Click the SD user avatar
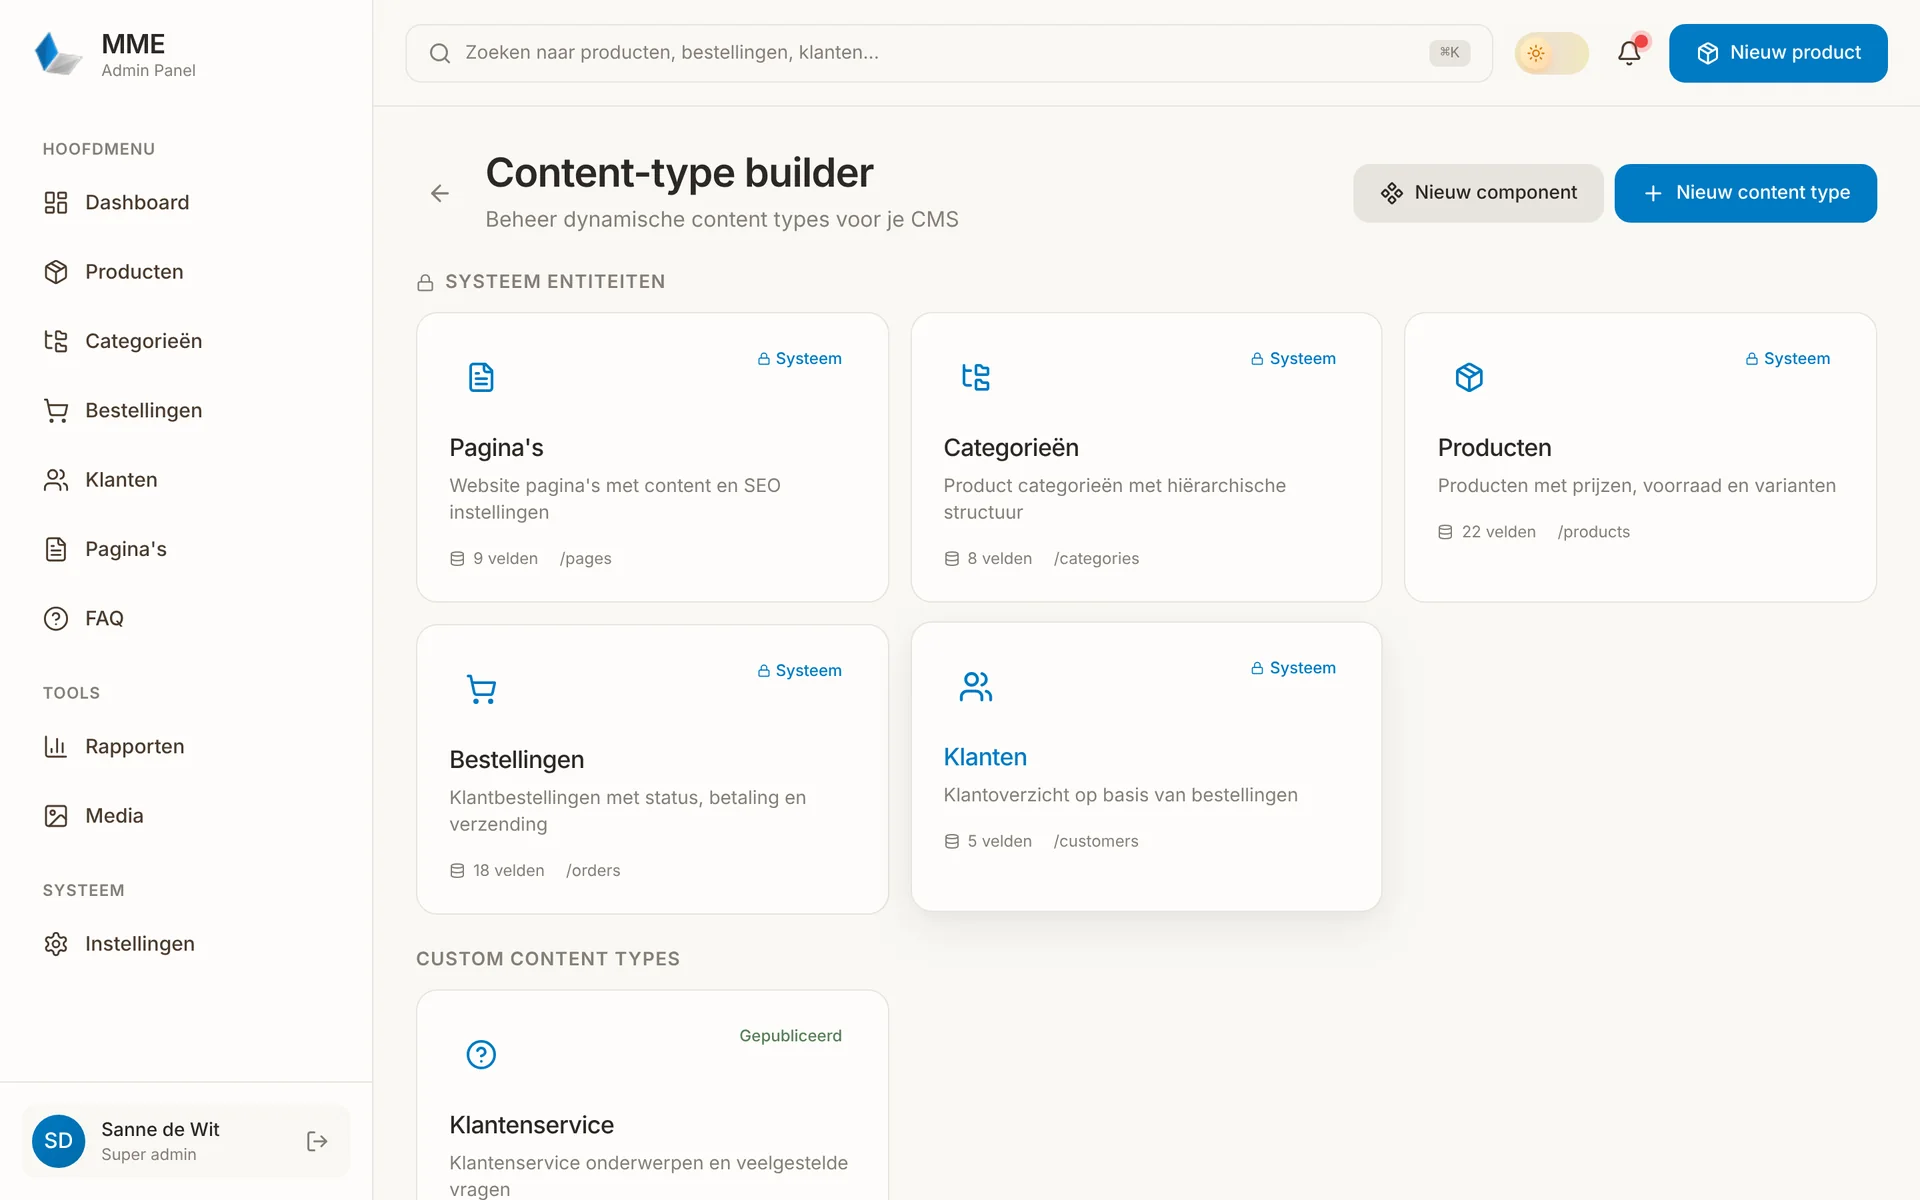Viewport: 1920px width, 1200px height. tap(58, 1141)
